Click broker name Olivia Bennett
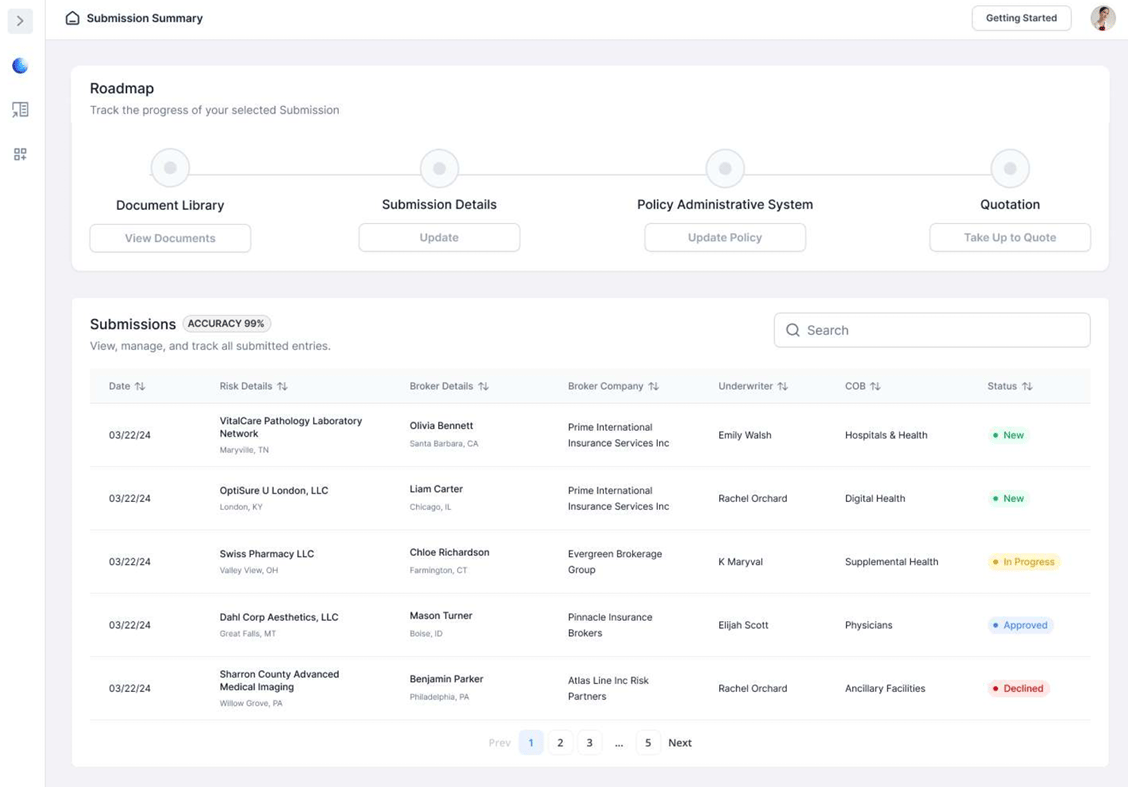 (441, 426)
